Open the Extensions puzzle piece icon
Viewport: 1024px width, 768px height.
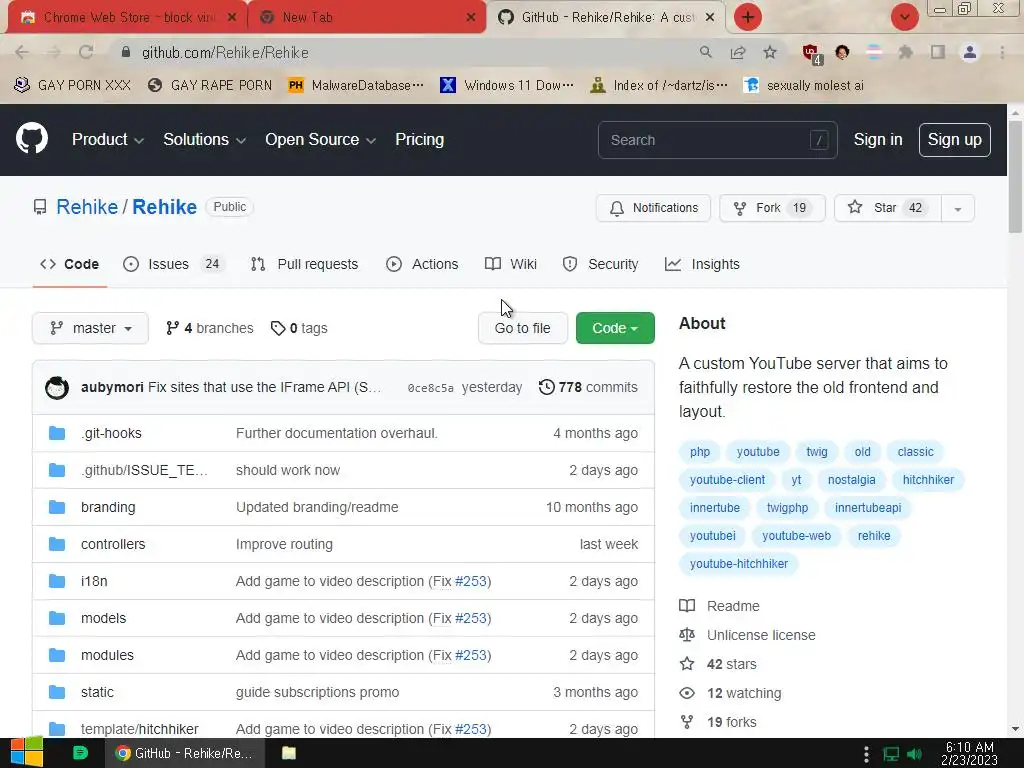[905, 52]
